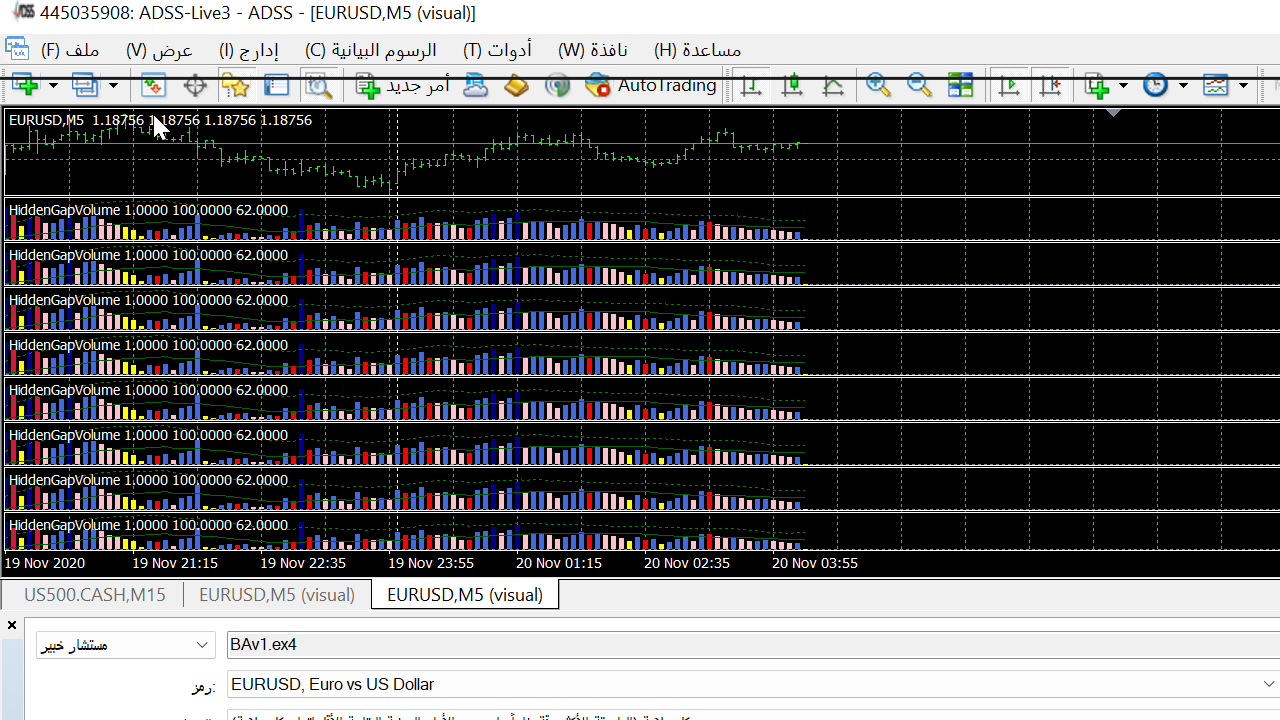Click the New Chart toolbar icon
1280x720 pixels.
pos(24,86)
